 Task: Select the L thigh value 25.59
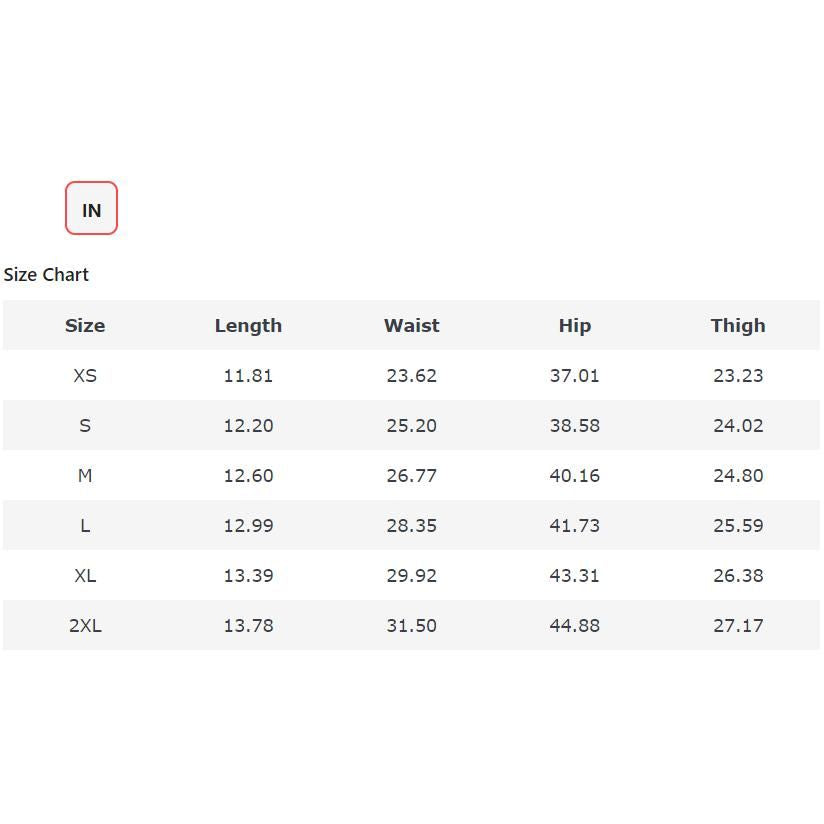[738, 526]
